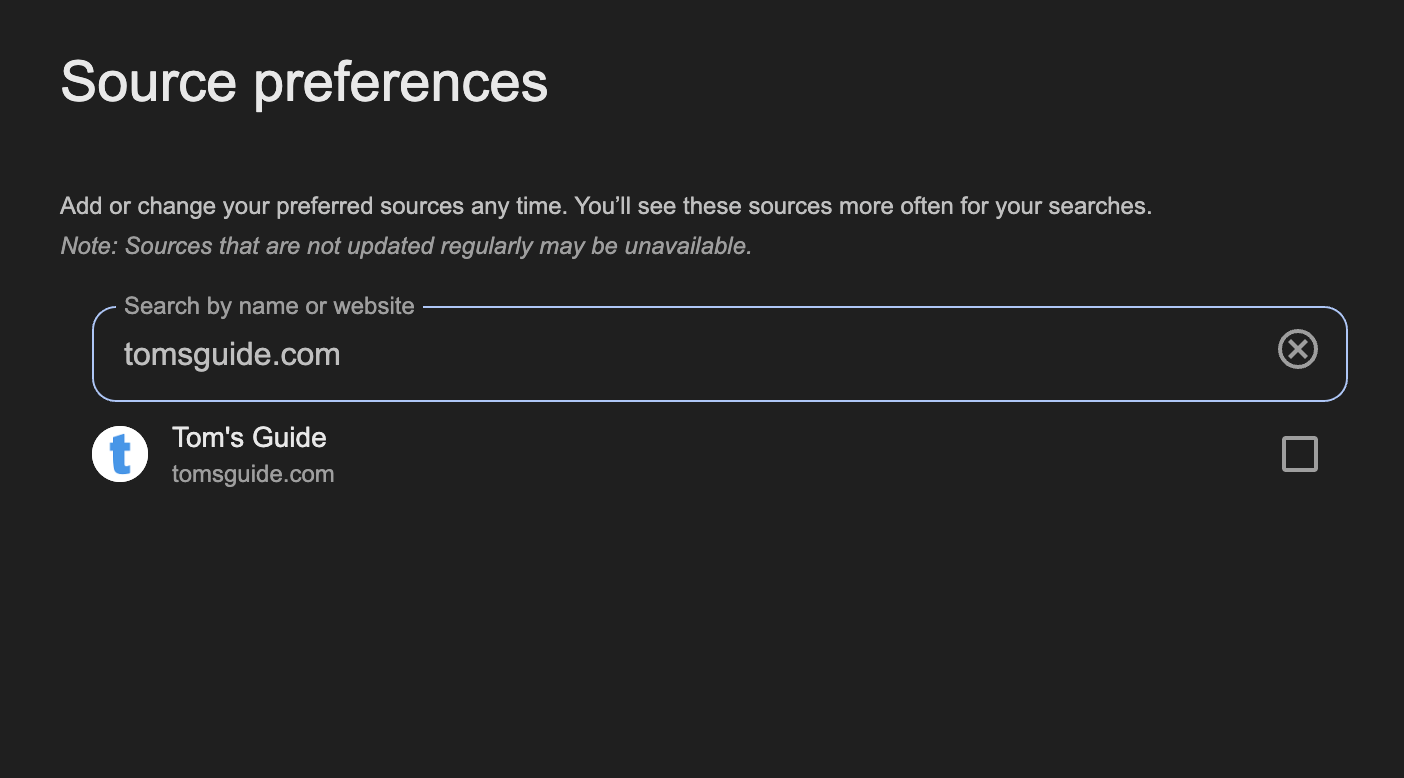
Task: Click the blue 't' favicon
Action: coord(120,454)
